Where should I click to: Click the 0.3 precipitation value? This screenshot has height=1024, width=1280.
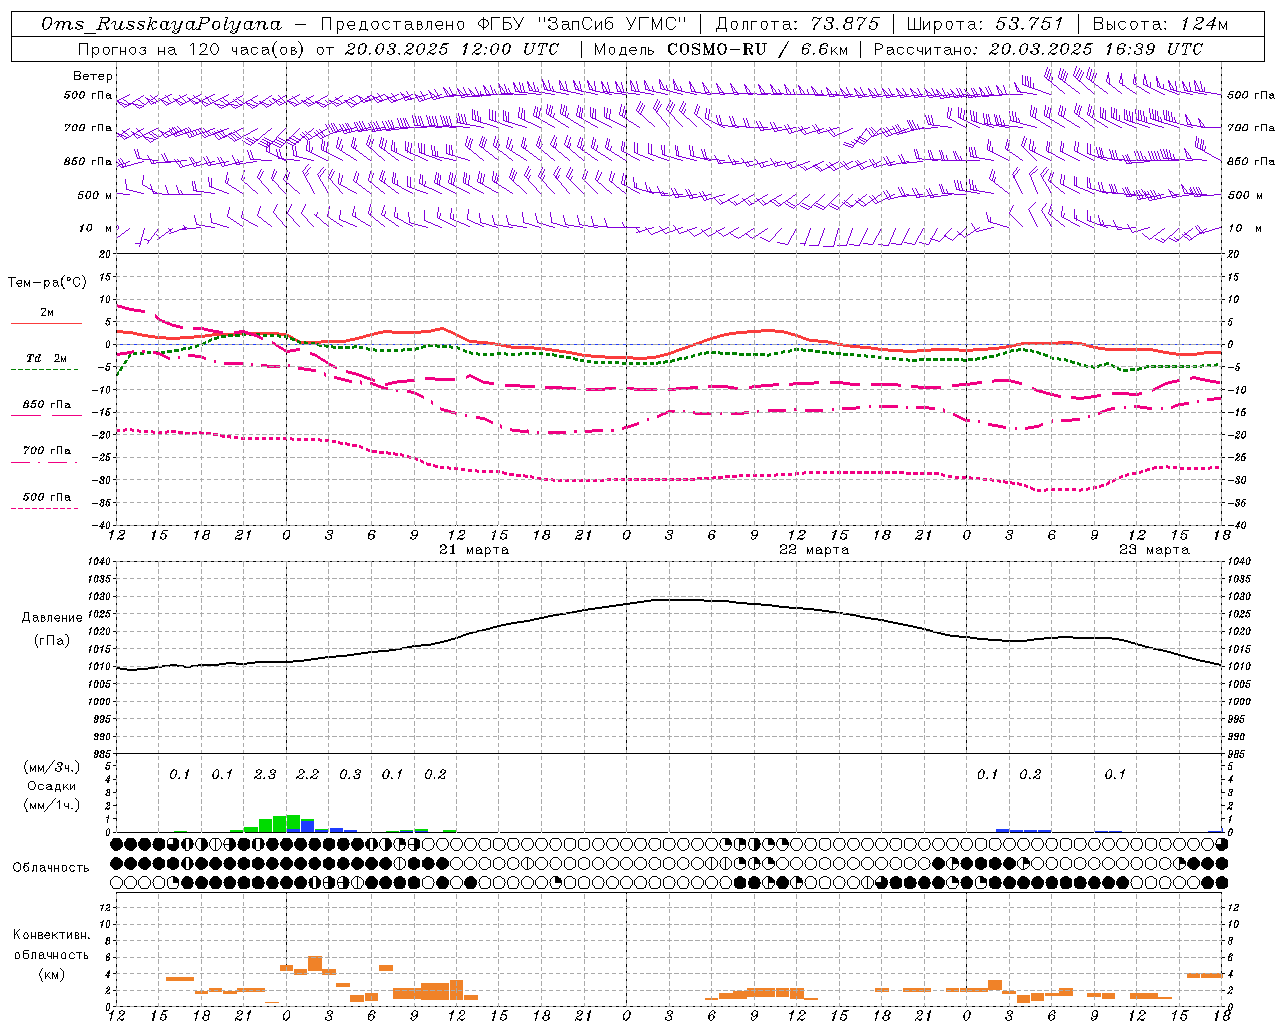pyautogui.click(x=350, y=774)
